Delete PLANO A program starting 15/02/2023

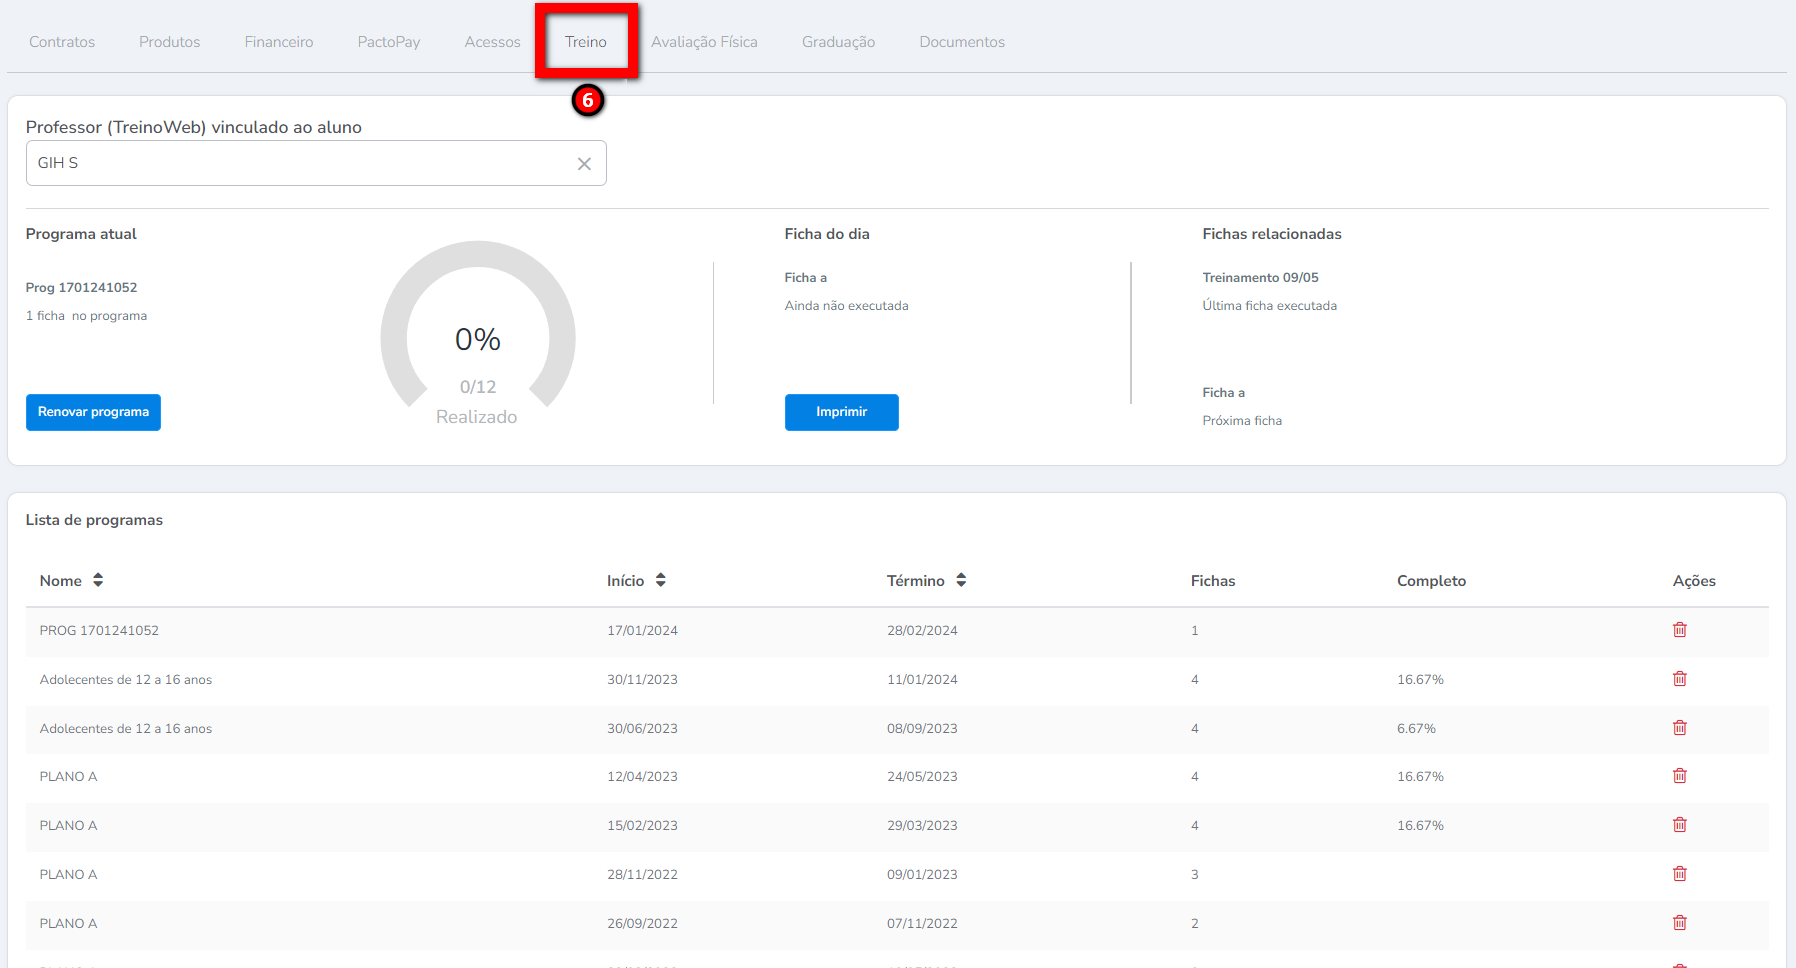[1679, 825]
